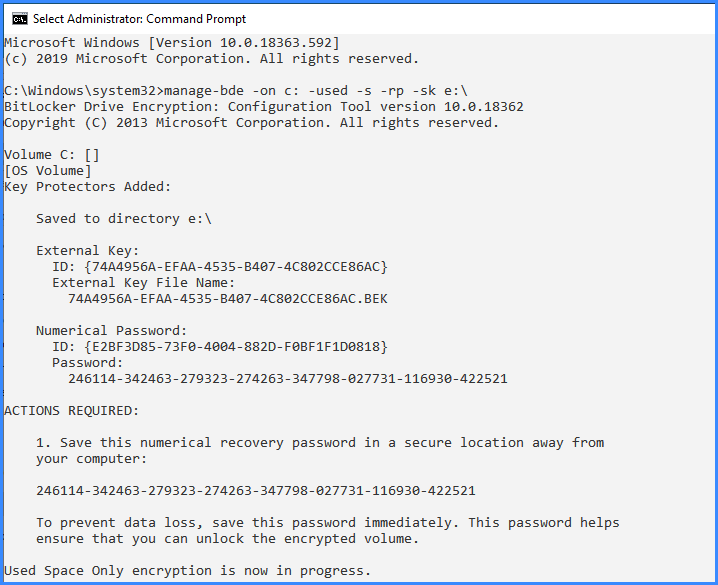Click the '[OS Volume]' text

pos(48,171)
